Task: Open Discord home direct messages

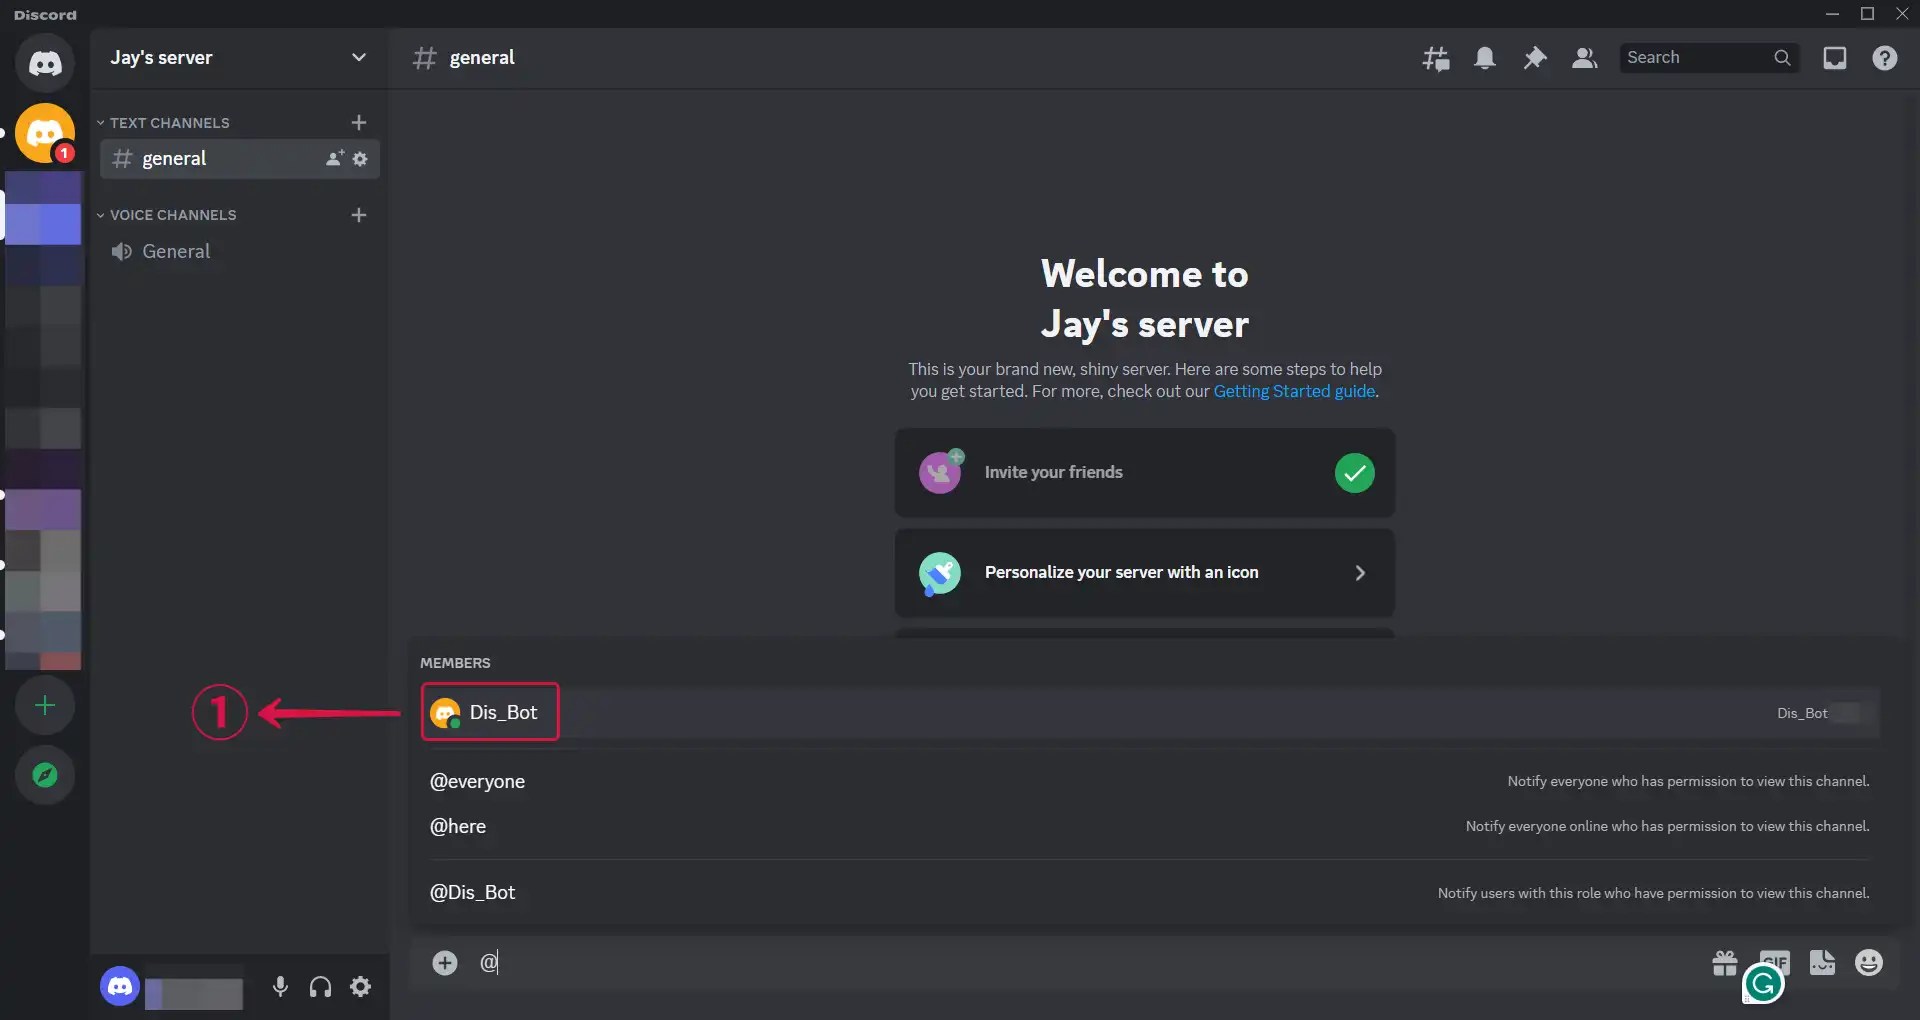Action: [x=45, y=64]
